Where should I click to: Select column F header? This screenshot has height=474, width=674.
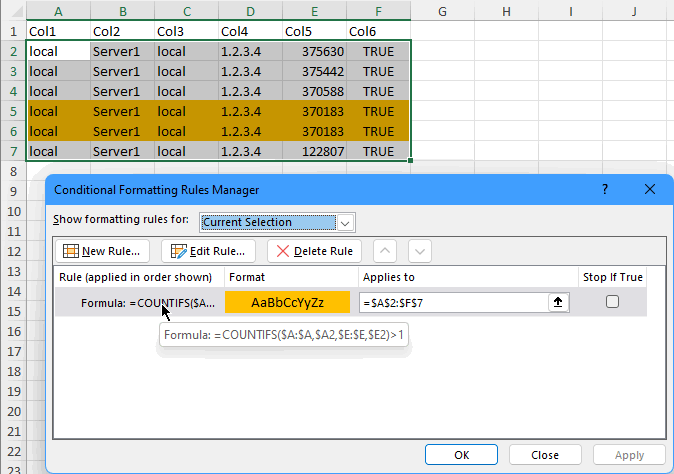378,11
